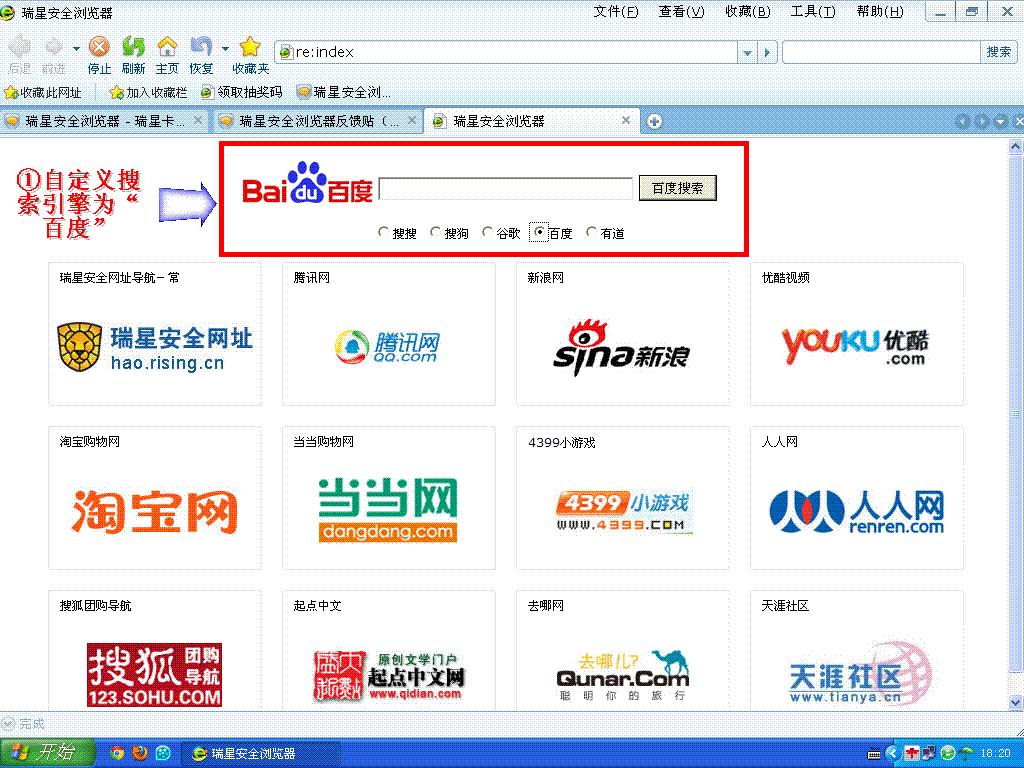Click the toolbar 搜索 button
This screenshot has width=1024, height=768.
[x=999, y=52]
